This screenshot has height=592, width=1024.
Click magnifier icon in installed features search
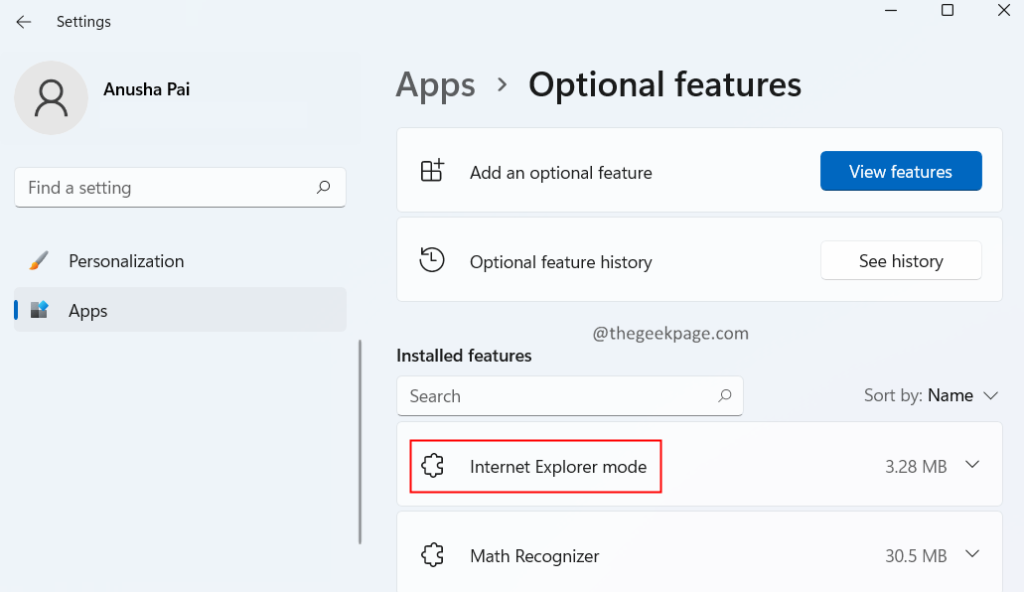tap(724, 396)
